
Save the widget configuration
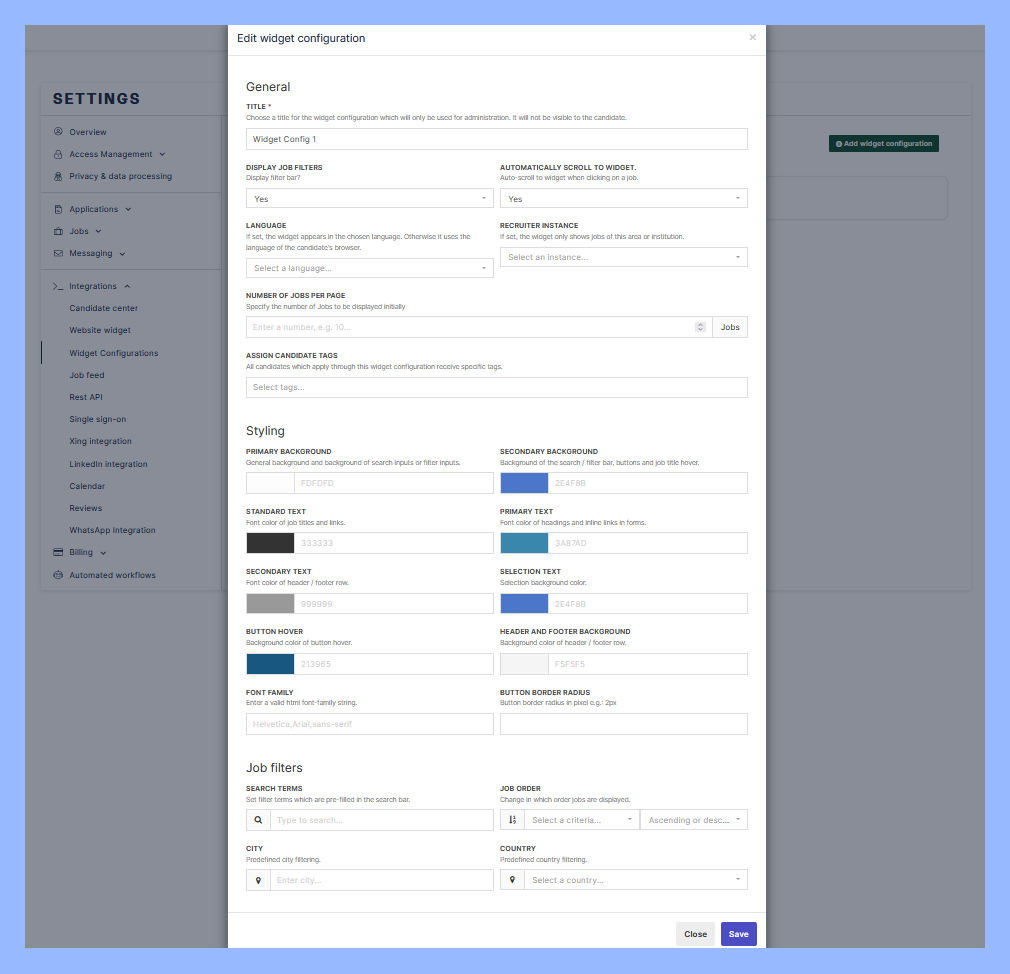coord(738,933)
